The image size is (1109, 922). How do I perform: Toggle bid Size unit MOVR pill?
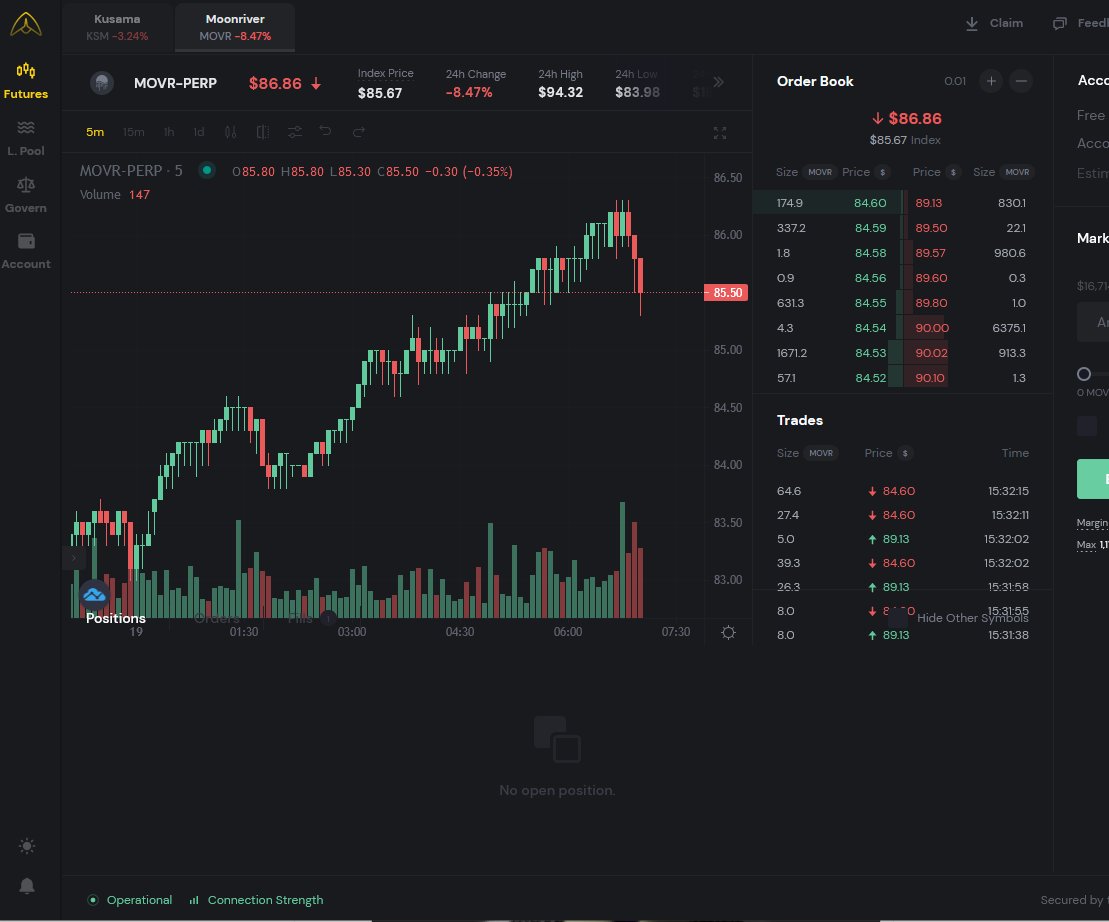820,172
